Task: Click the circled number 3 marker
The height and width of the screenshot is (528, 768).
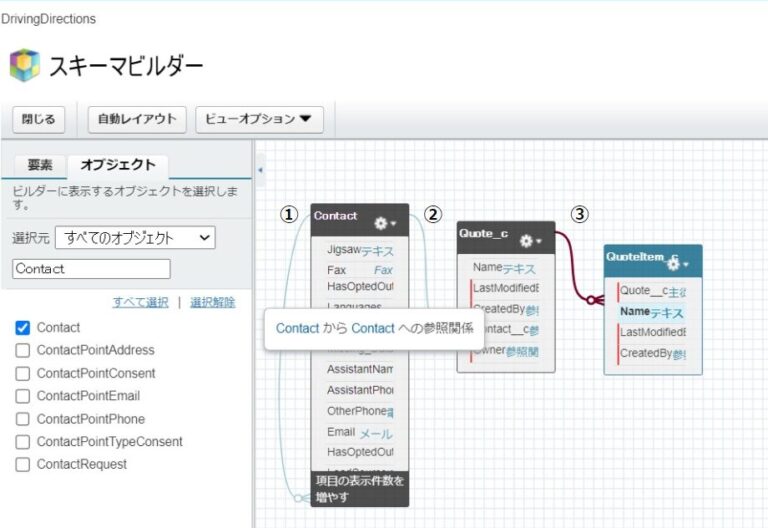Action: (x=579, y=214)
